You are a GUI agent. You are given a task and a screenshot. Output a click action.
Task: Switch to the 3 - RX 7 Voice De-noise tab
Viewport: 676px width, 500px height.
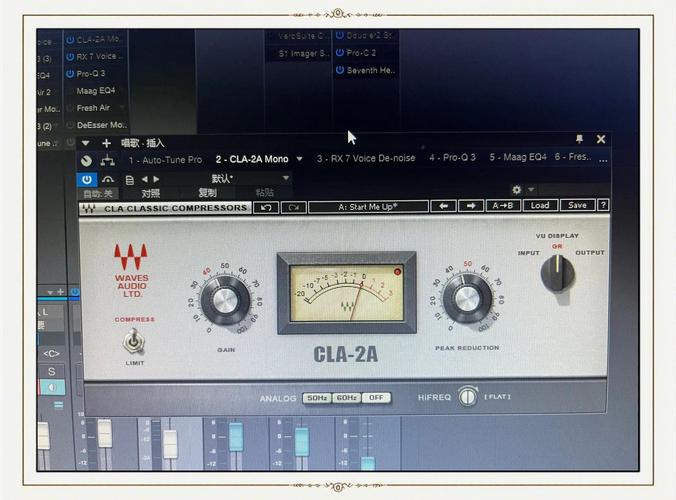366,158
